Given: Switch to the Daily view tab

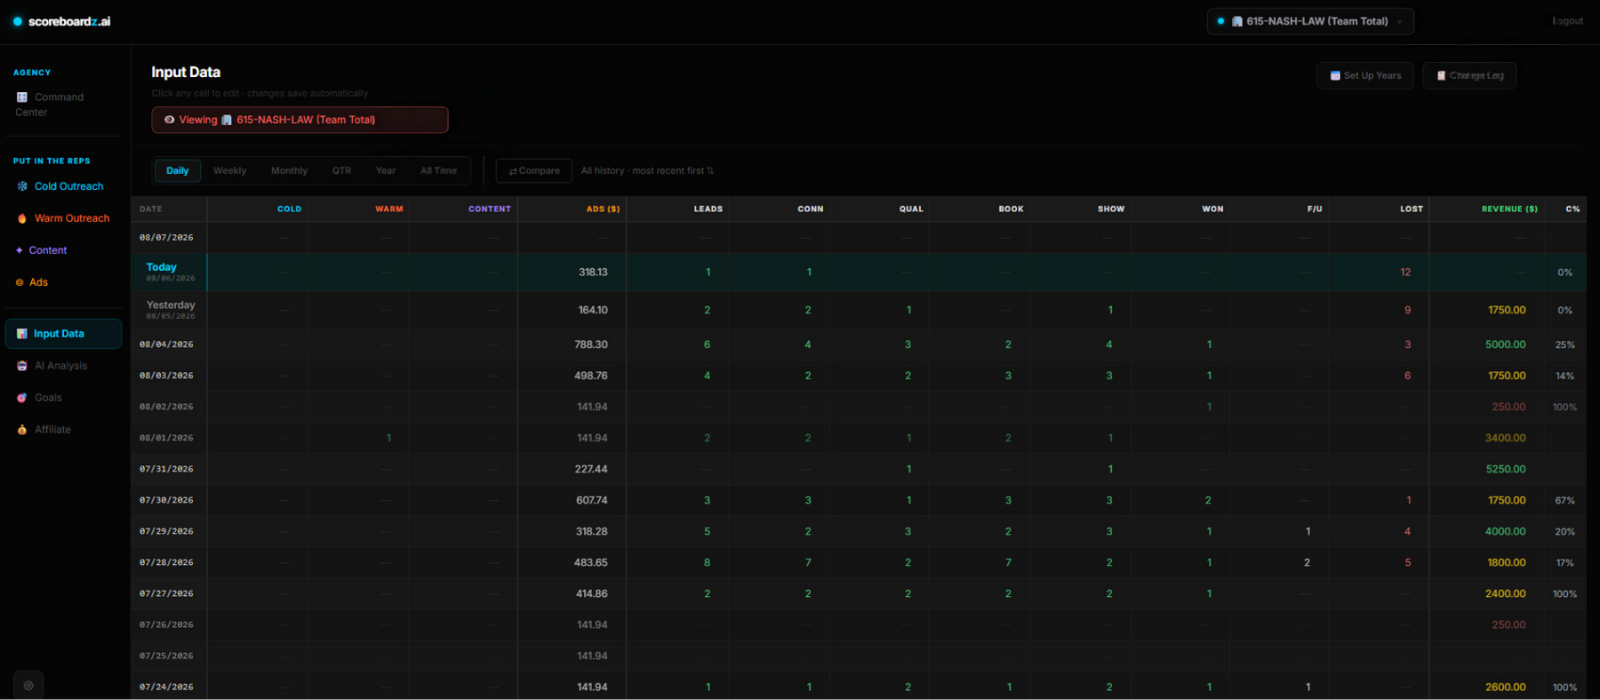Looking at the screenshot, I should 177,171.
